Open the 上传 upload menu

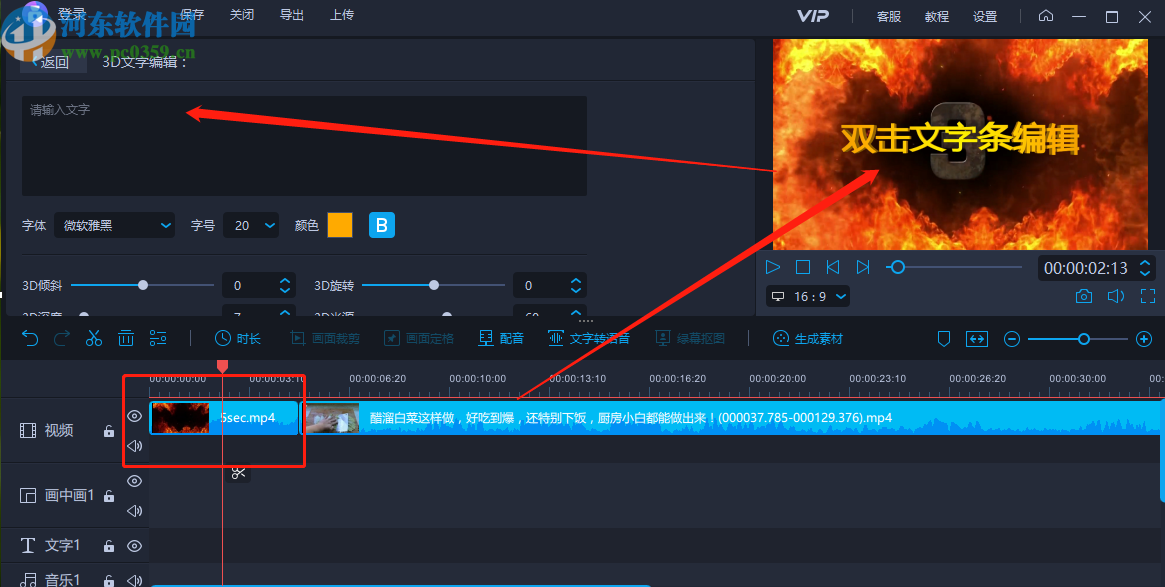[x=342, y=15]
